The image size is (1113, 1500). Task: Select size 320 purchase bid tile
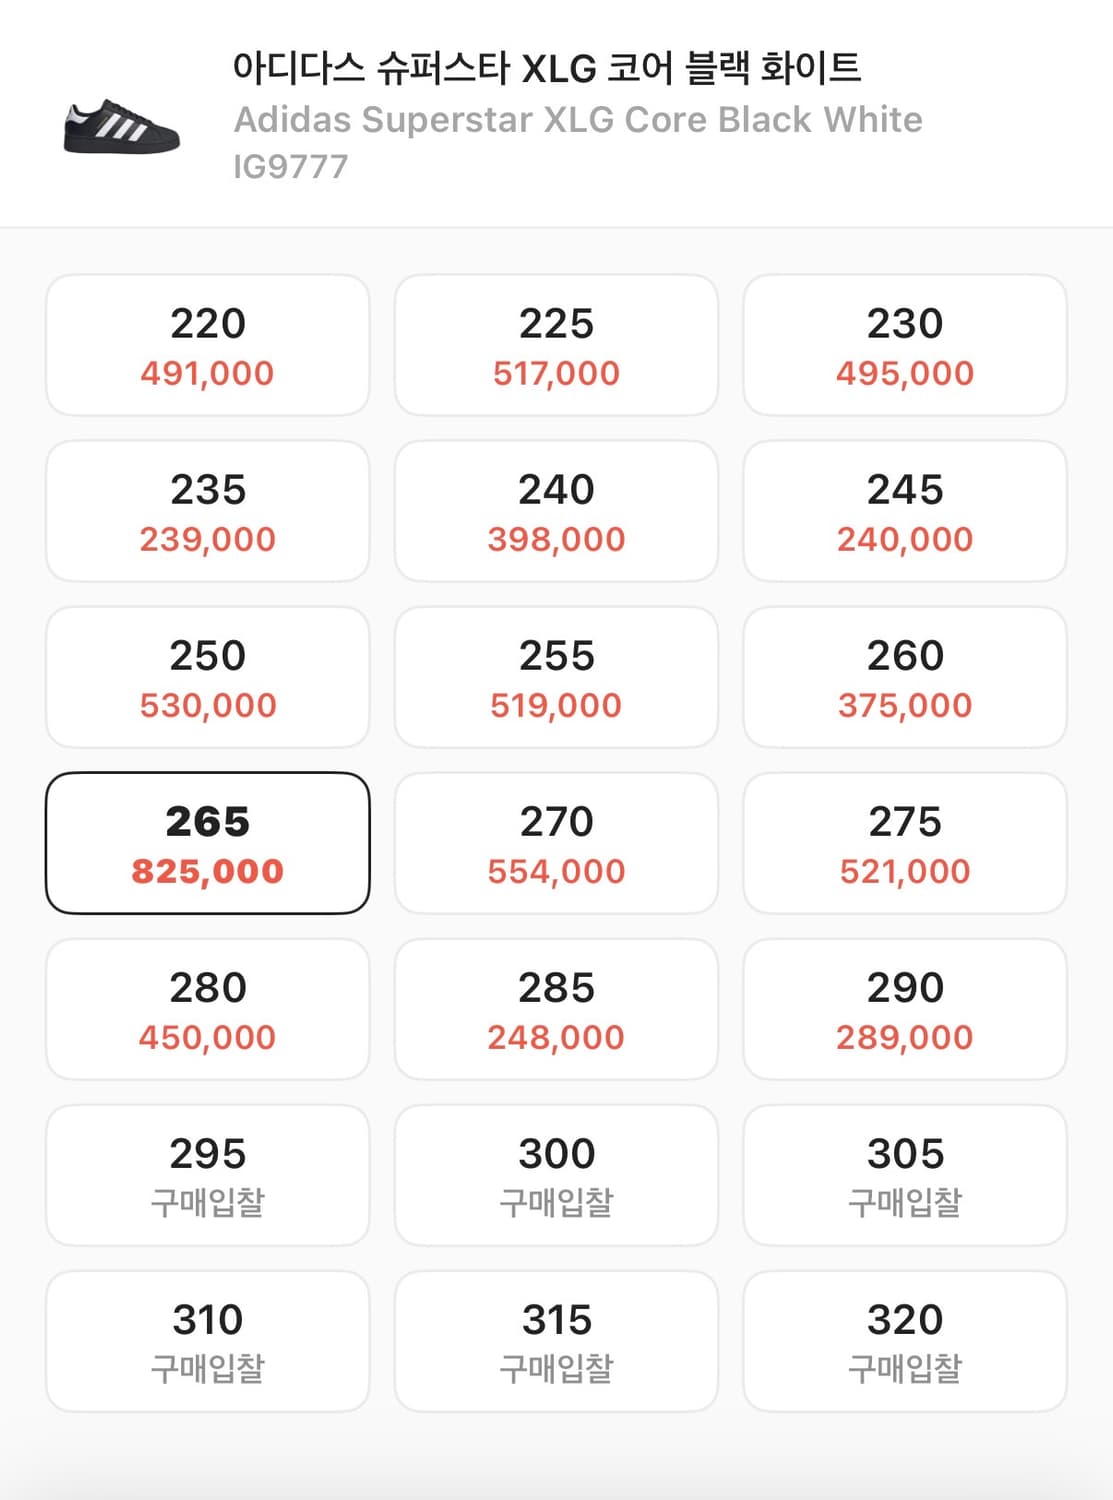tap(905, 1342)
